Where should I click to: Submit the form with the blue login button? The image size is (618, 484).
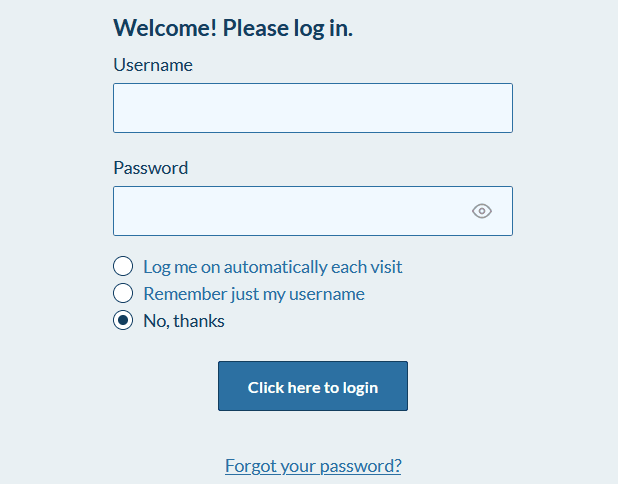click(x=312, y=386)
